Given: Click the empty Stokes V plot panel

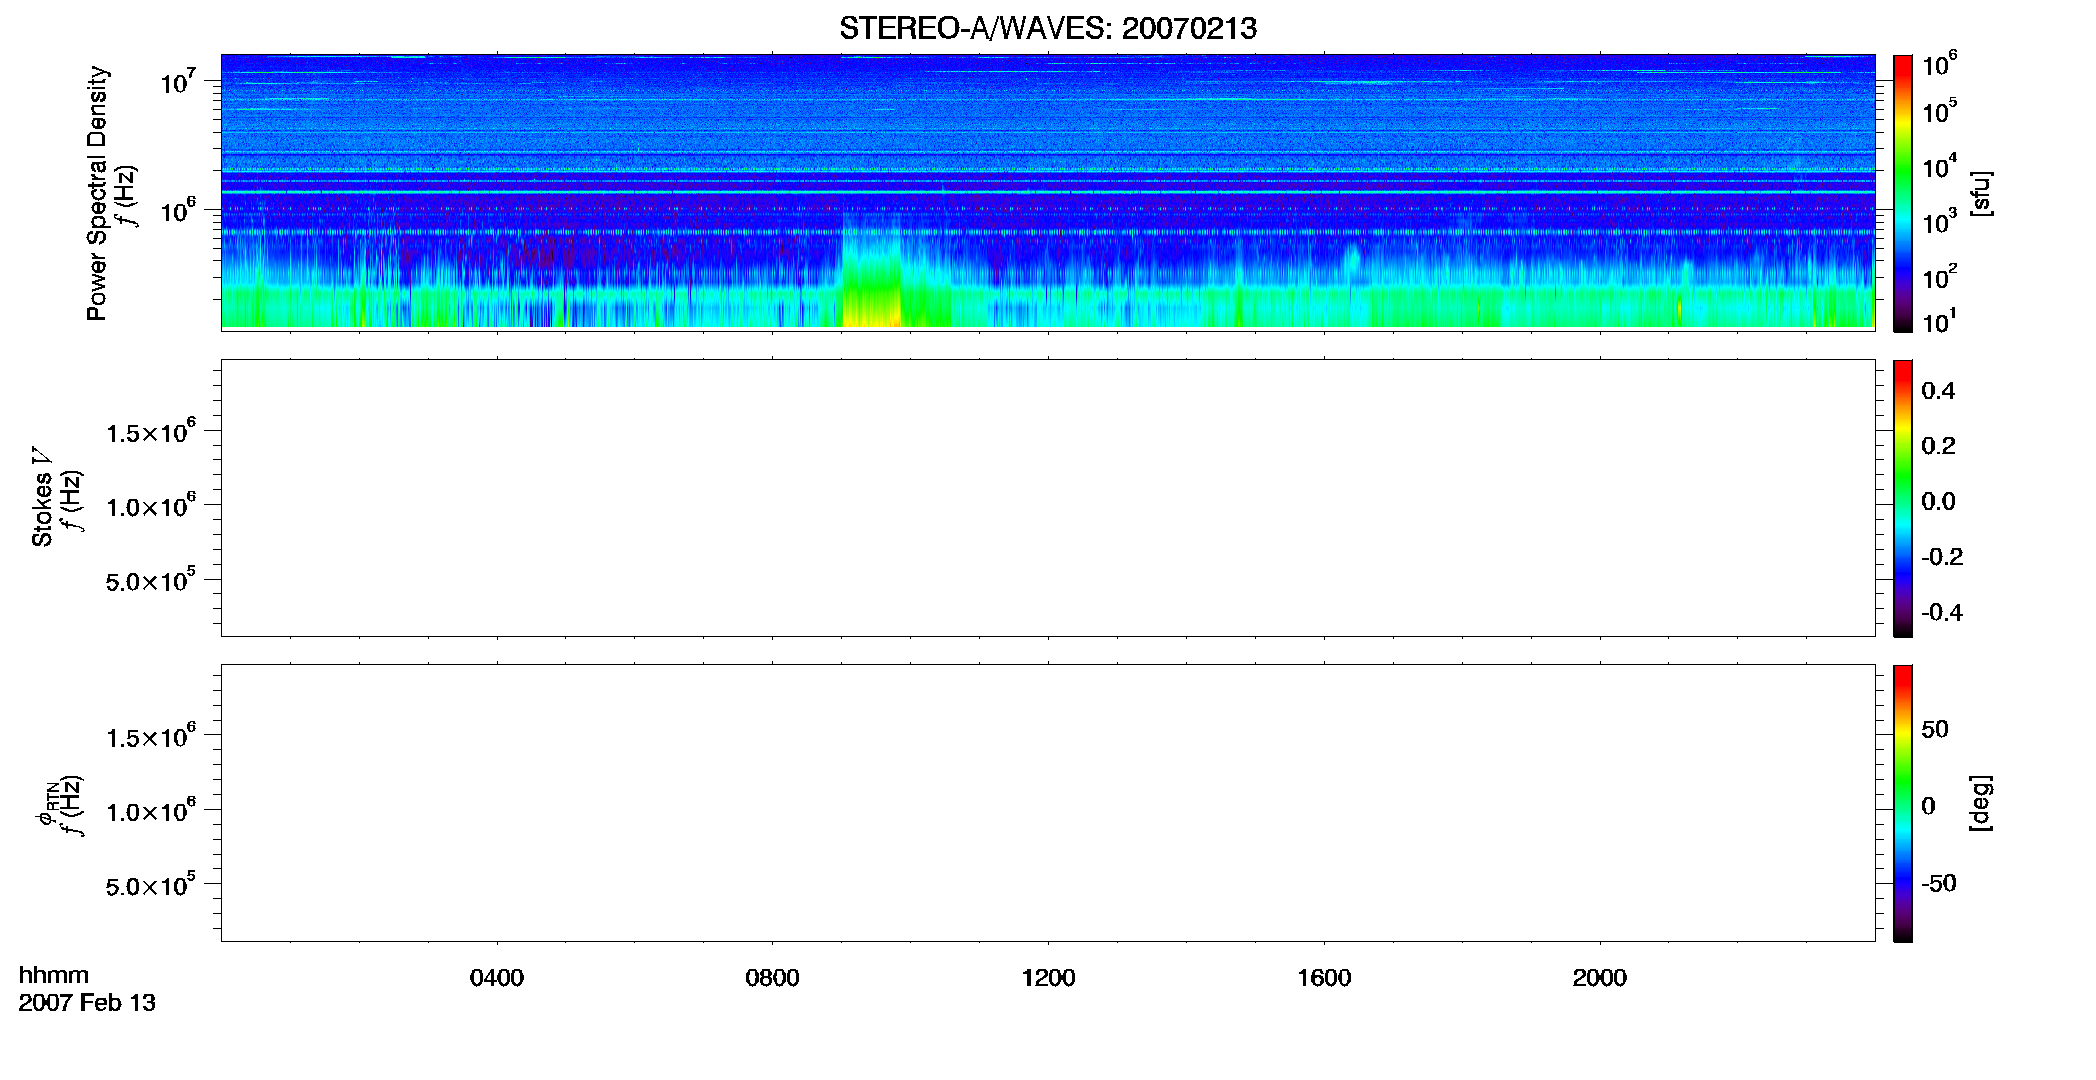Looking at the screenshot, I should pyautogui.click(x=1048, y=498).
